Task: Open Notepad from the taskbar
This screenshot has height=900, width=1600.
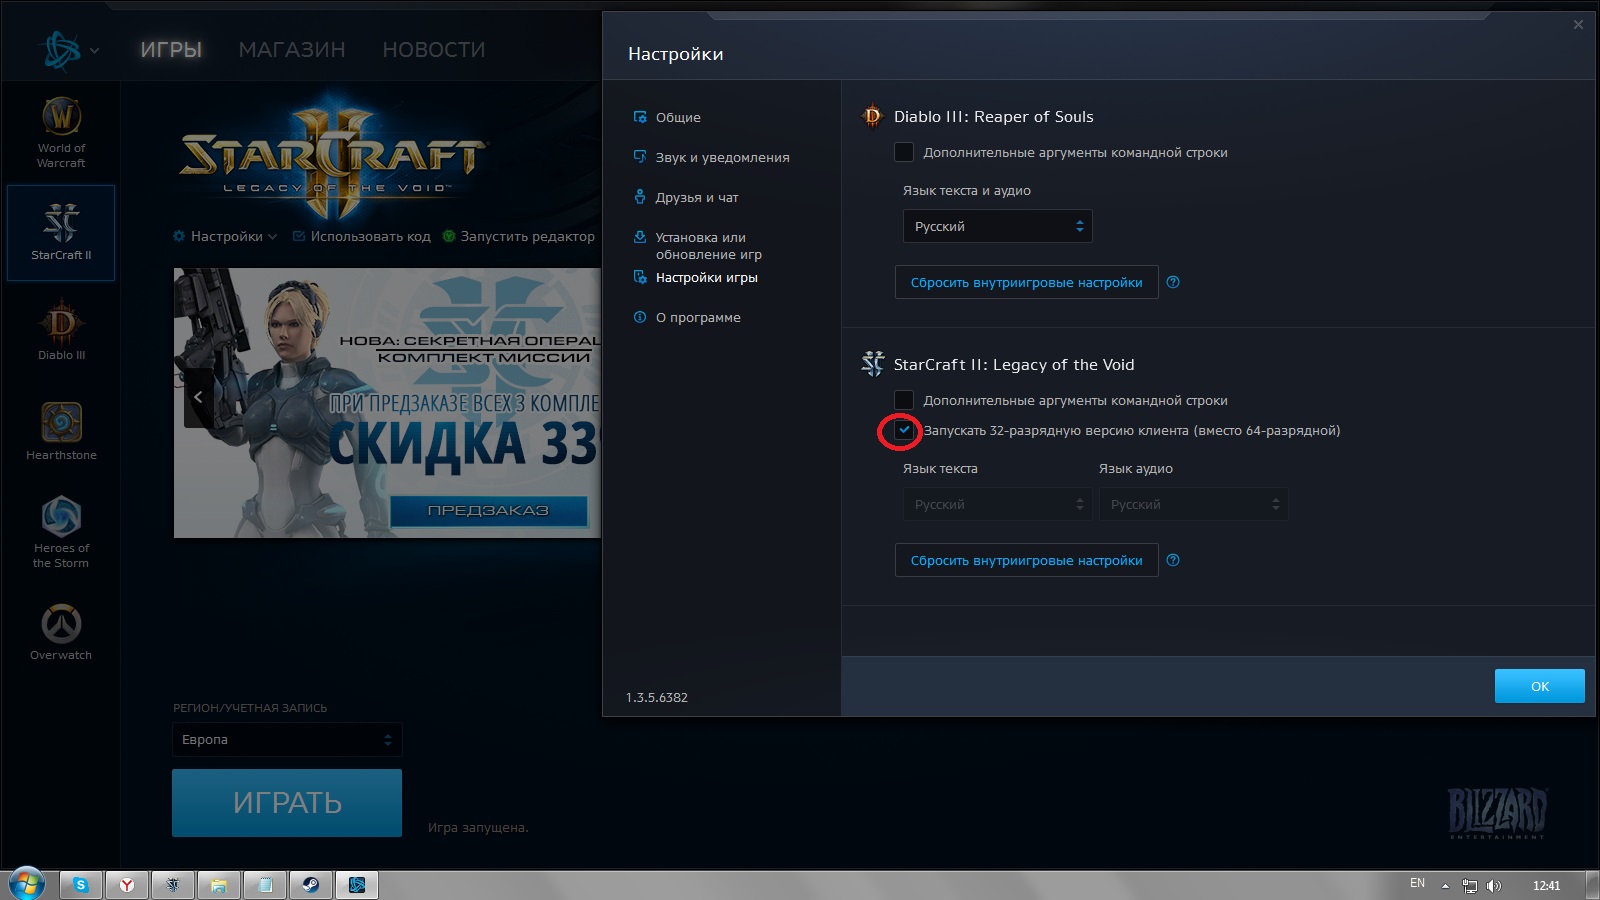Action: [x=265, y=885]
